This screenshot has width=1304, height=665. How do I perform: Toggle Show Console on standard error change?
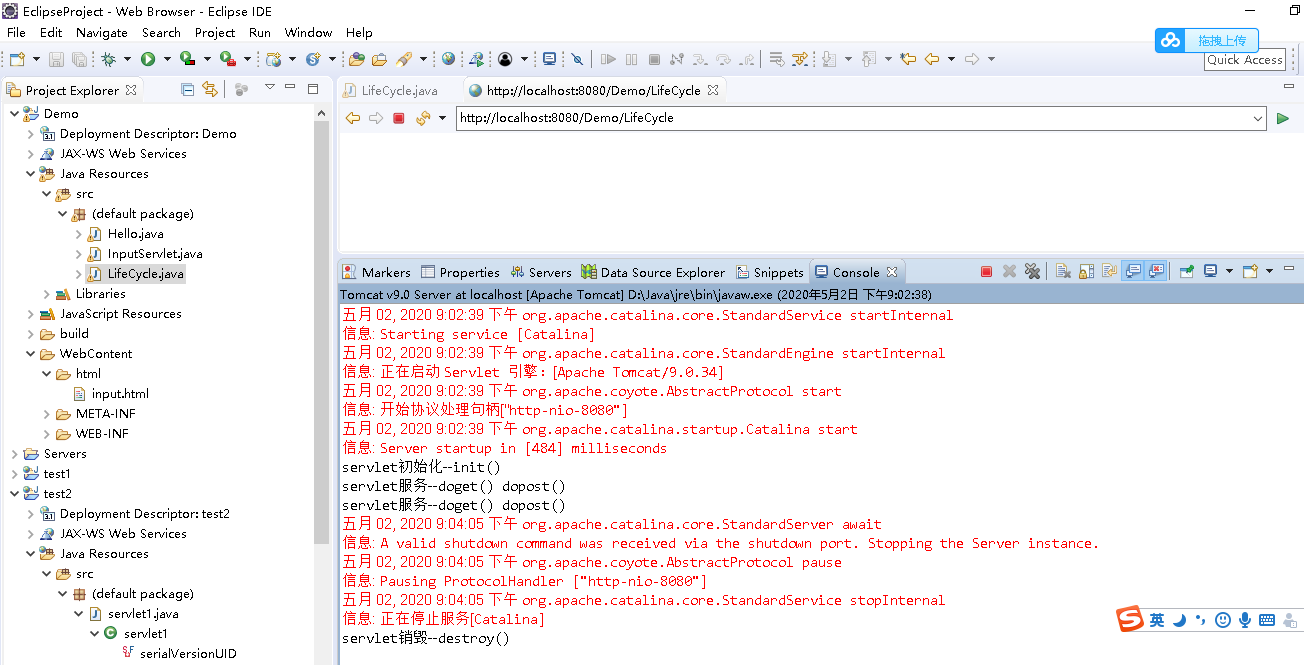pos(1156,271)
